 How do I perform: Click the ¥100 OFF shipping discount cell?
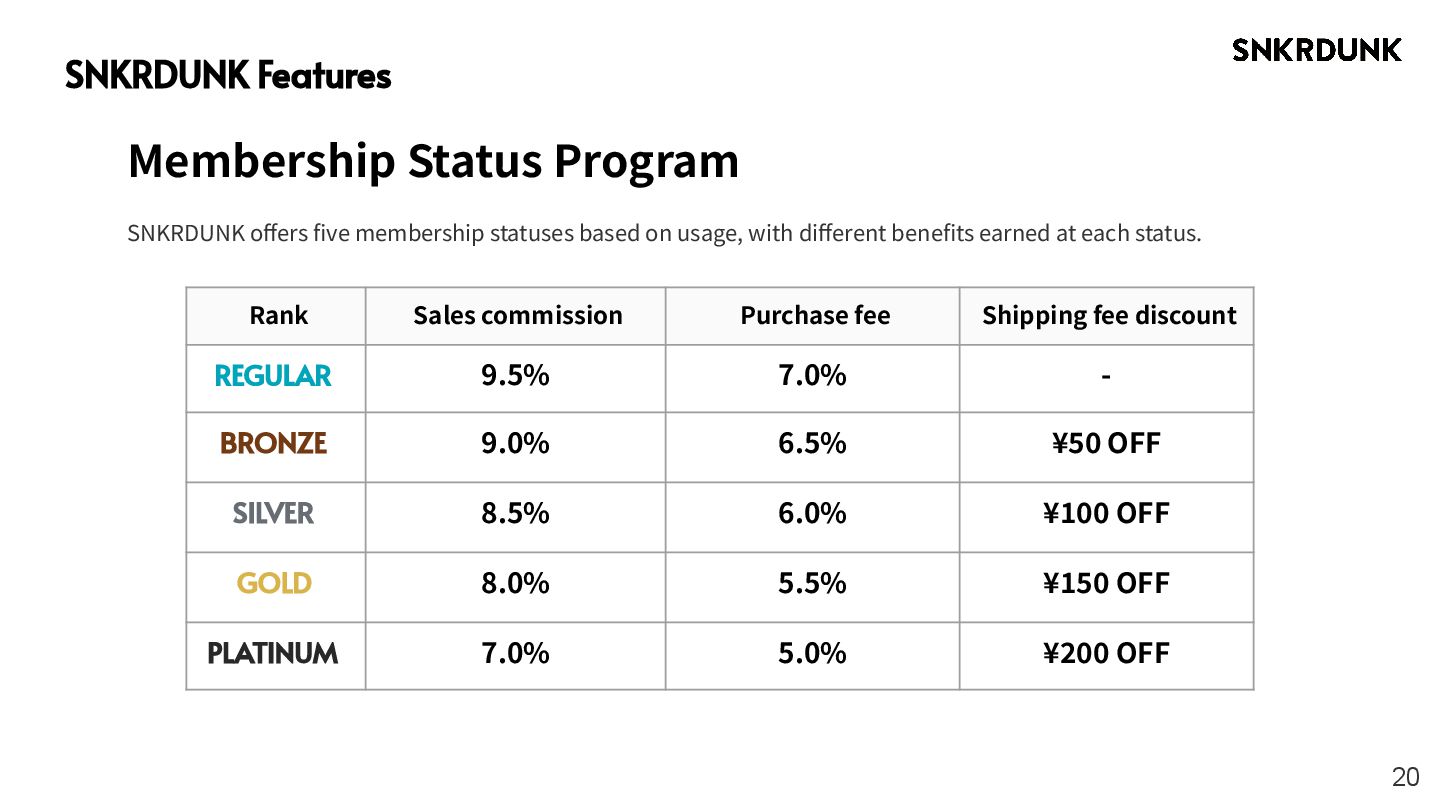pyautogui.click(x=1106, y=513)
